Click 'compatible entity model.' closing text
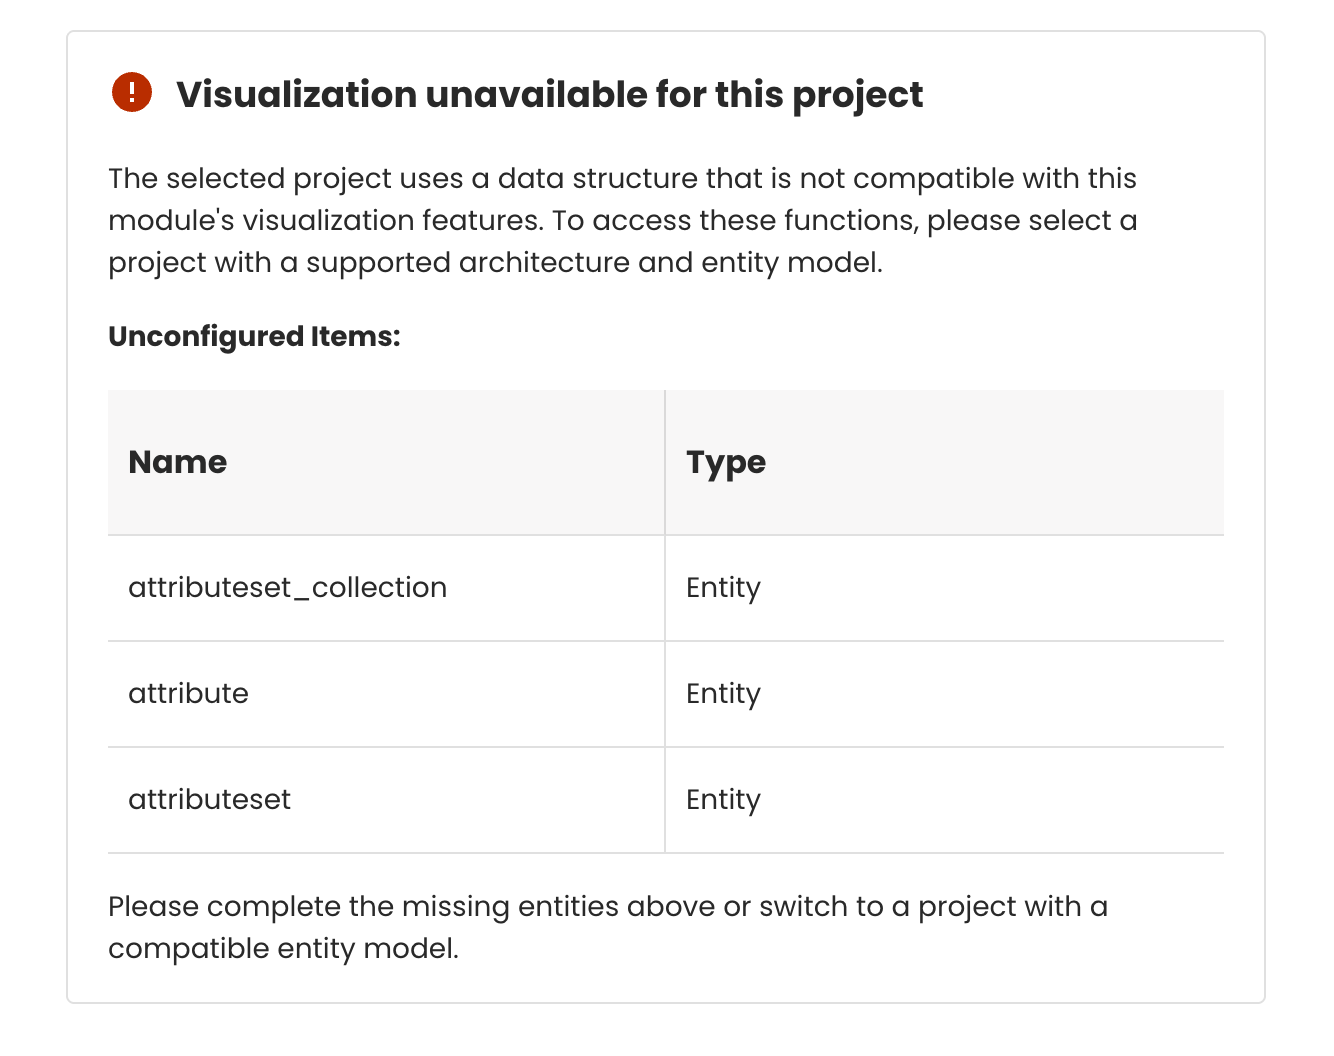The height and width of the screenshot is (1056, 1334). 283,949
